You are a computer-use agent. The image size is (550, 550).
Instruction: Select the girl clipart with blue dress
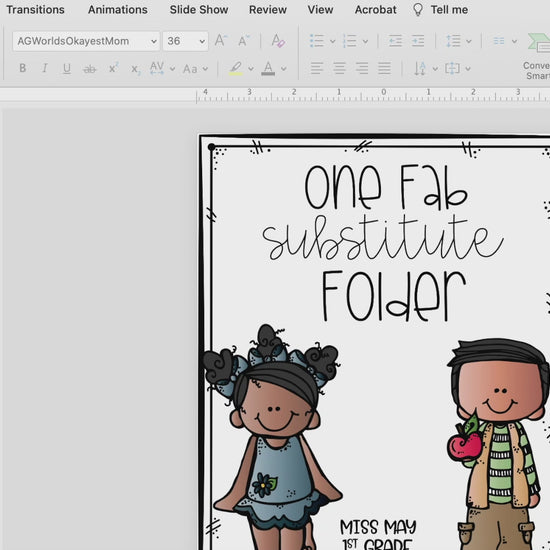click(273, 437)
